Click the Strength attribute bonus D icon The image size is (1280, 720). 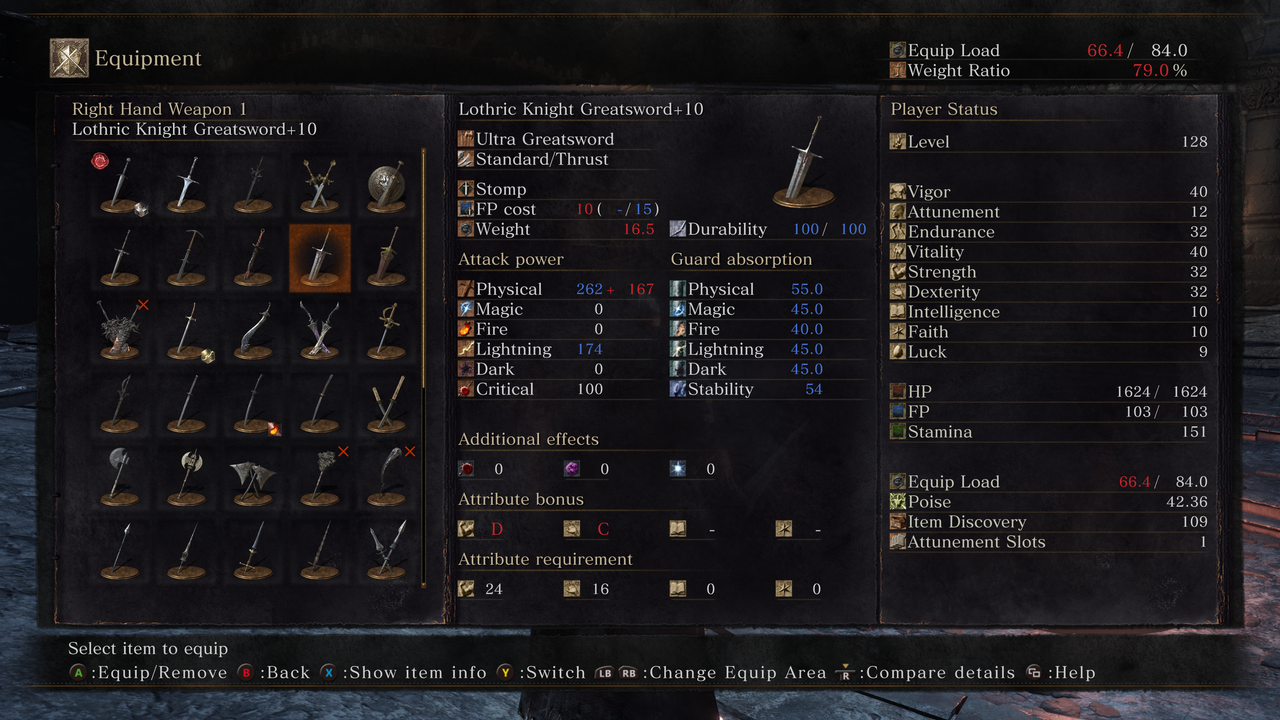tap(467, 529)
